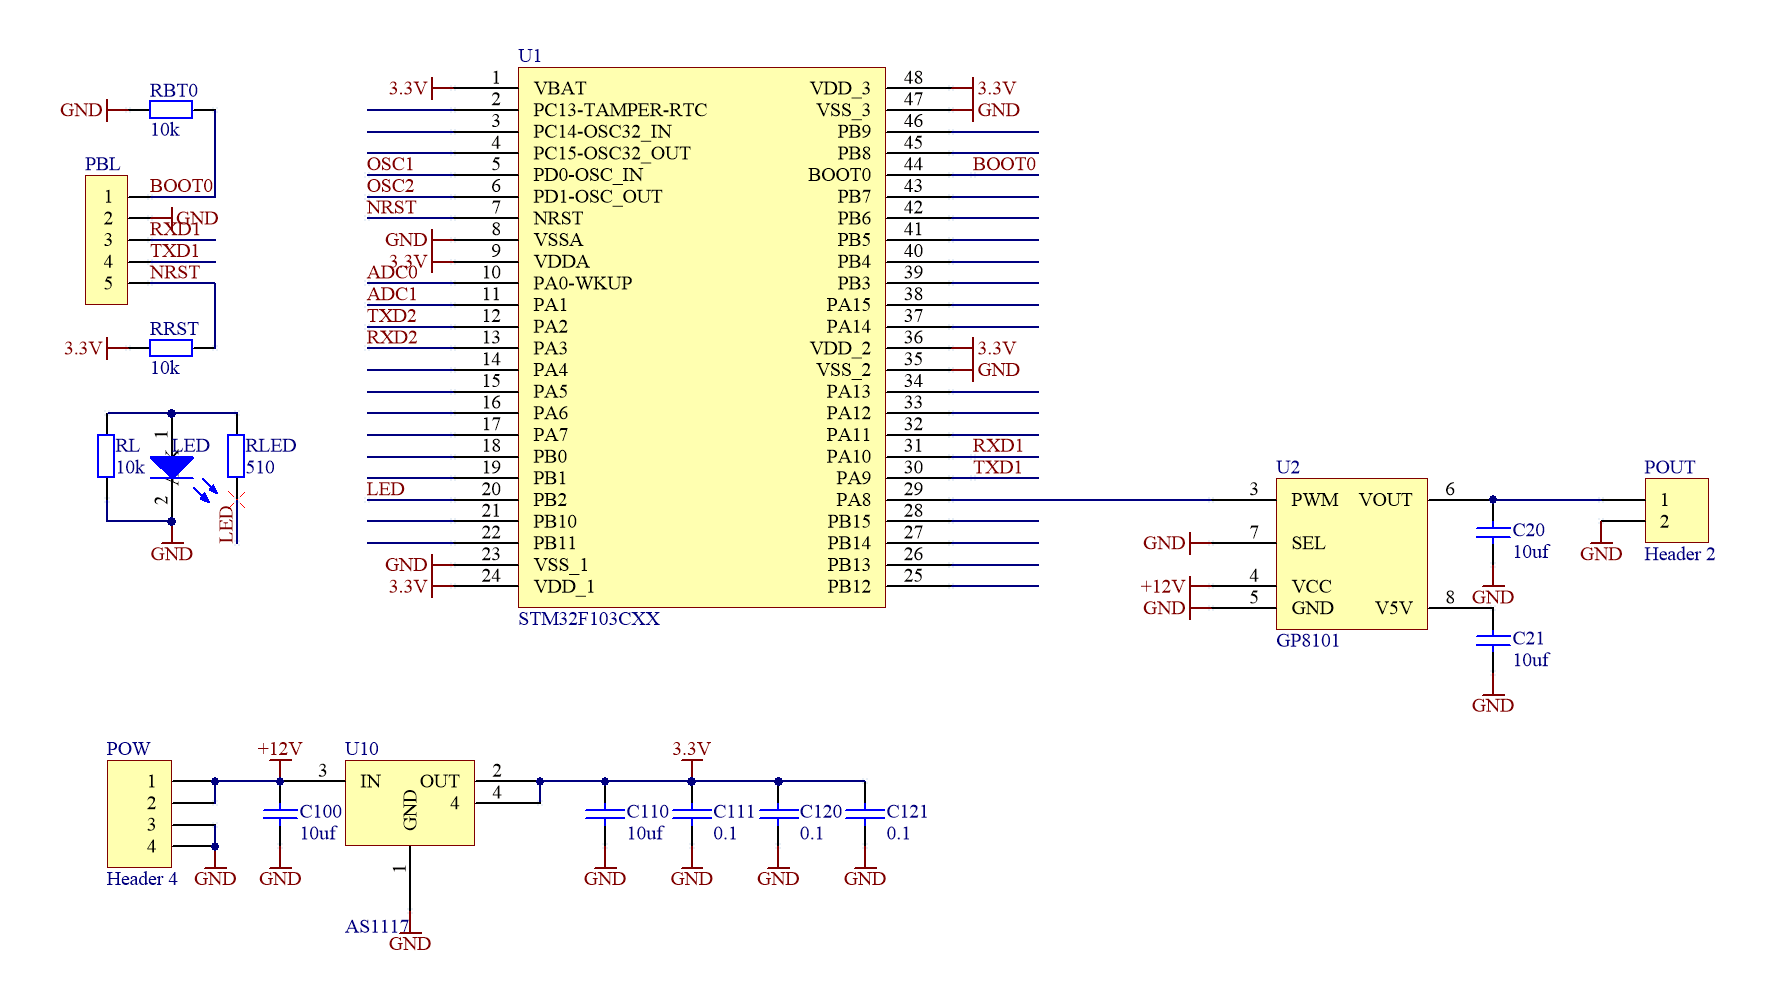Select capacitor C120 symbol
This screenshot has height=991, width=1785.
click(x=778, y=813)
